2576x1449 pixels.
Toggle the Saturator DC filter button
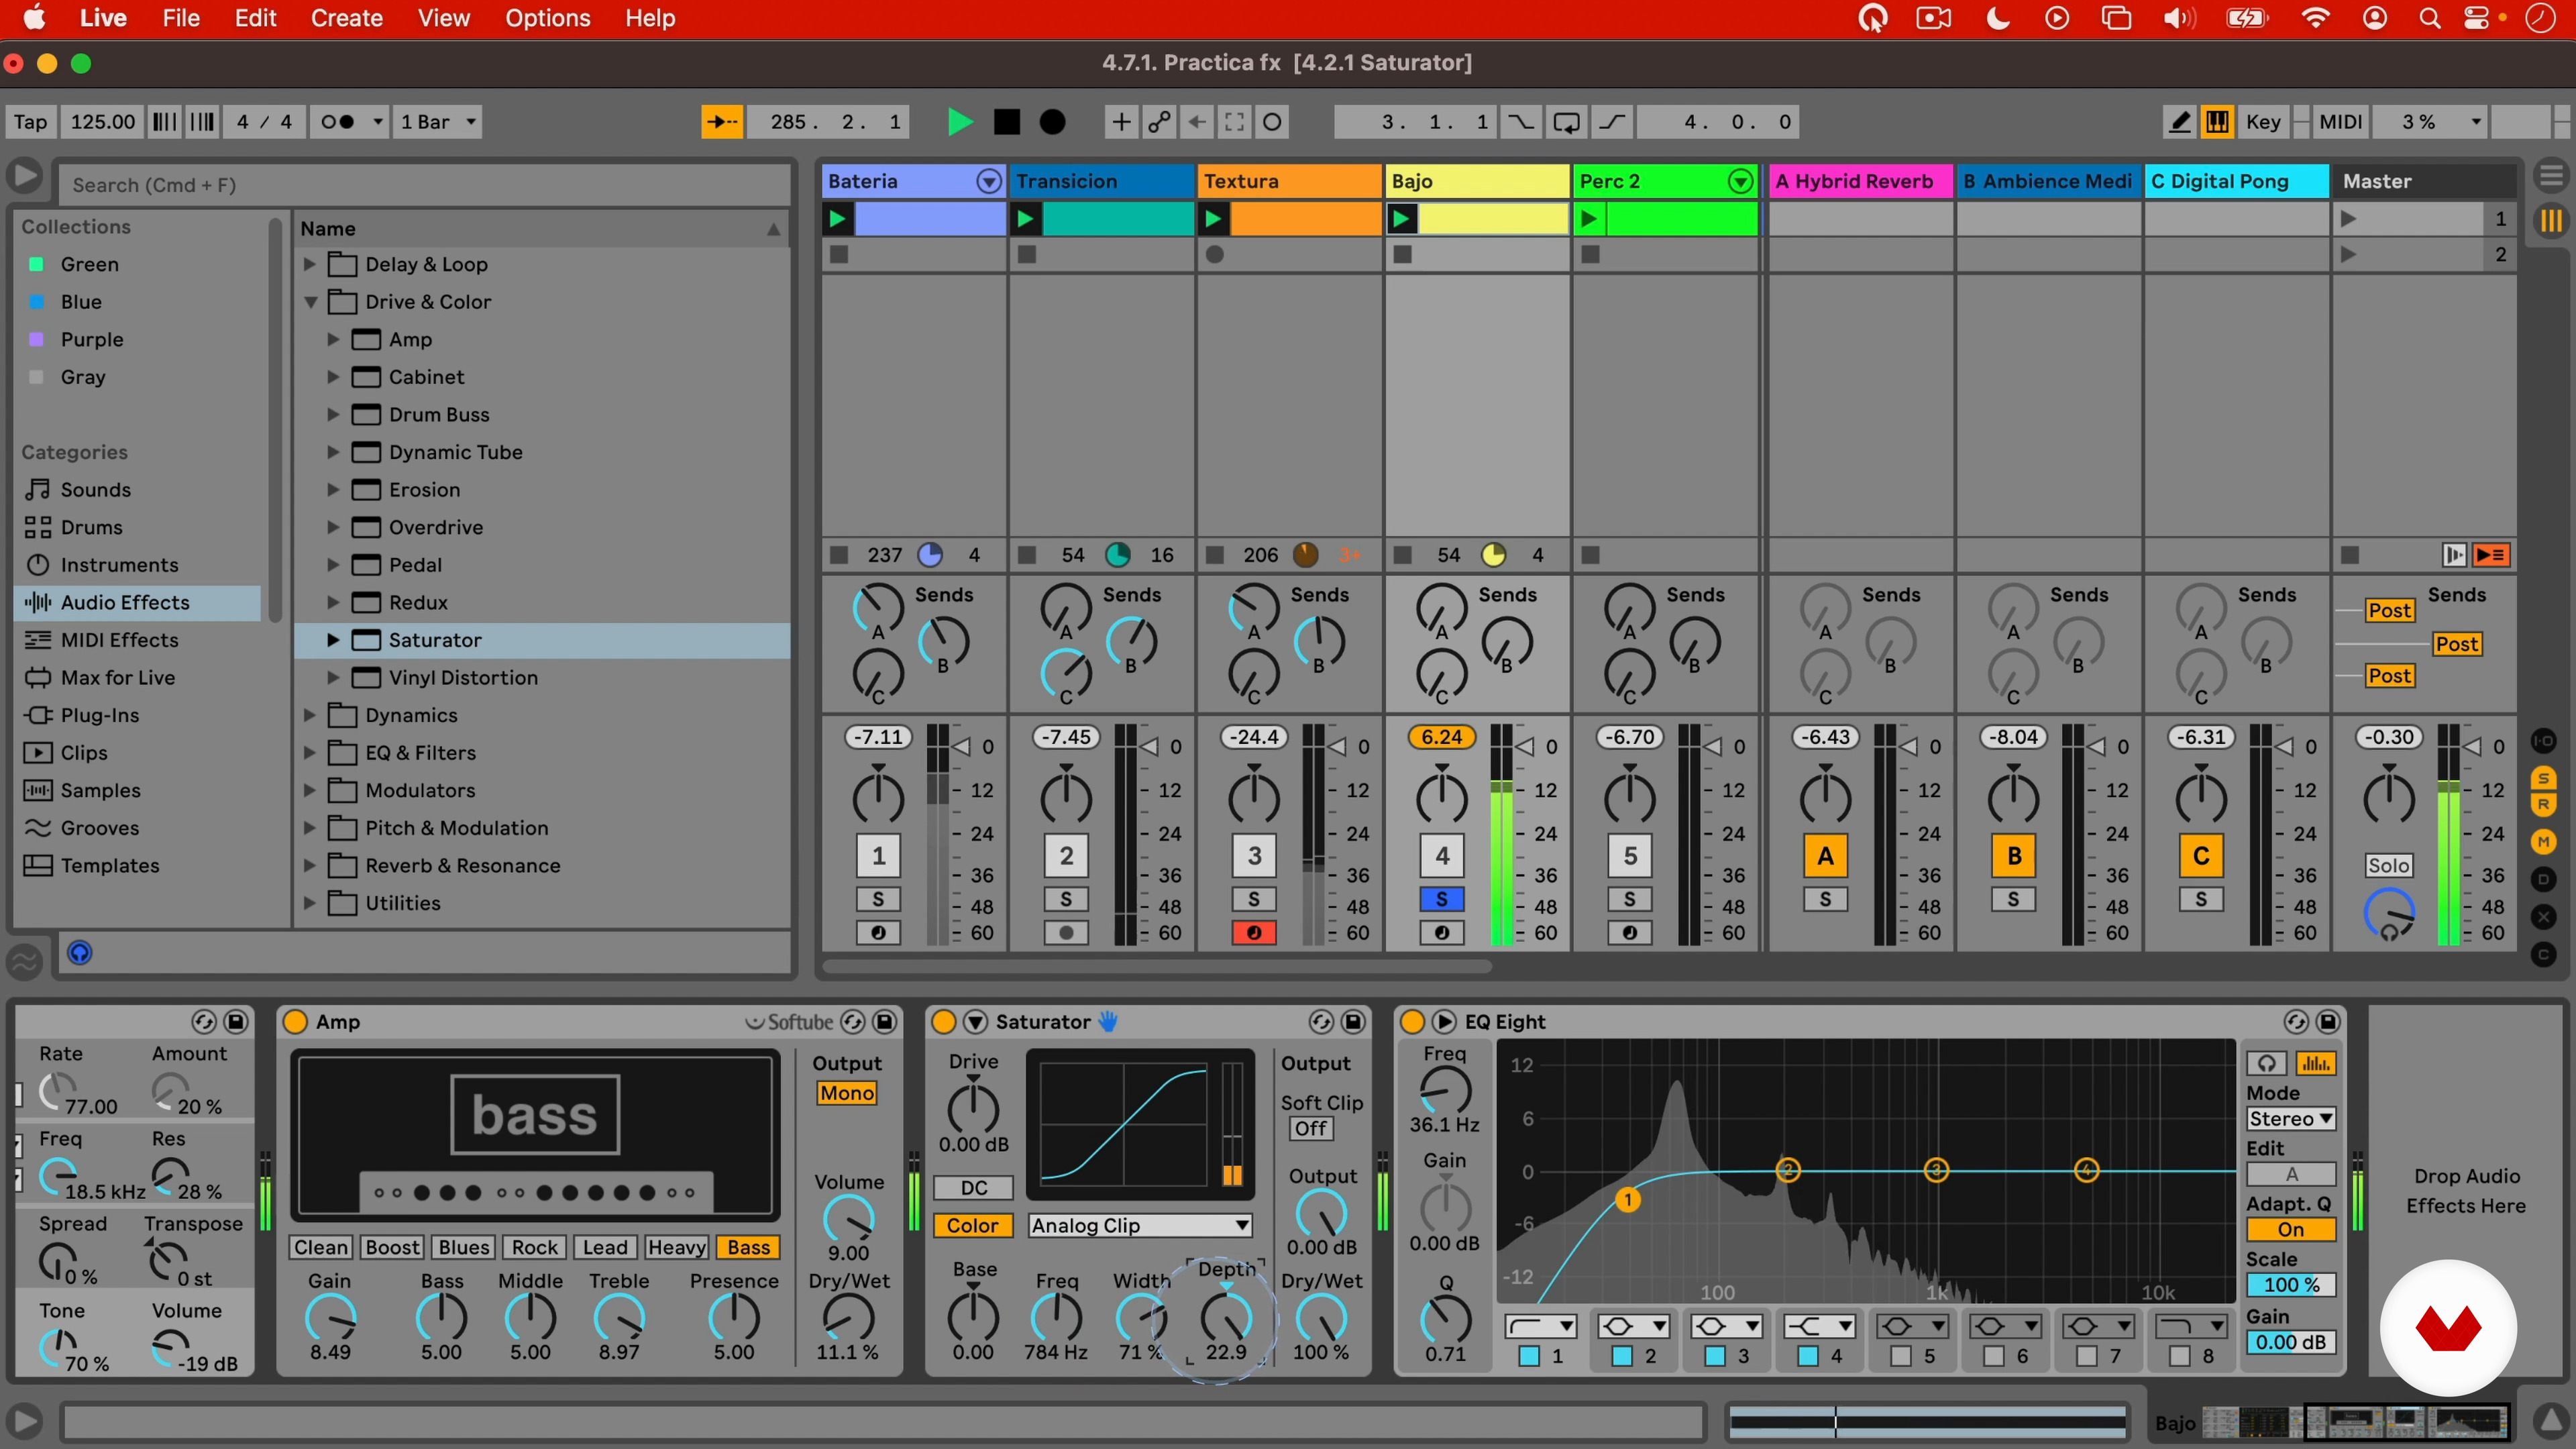click(974, 1188)
